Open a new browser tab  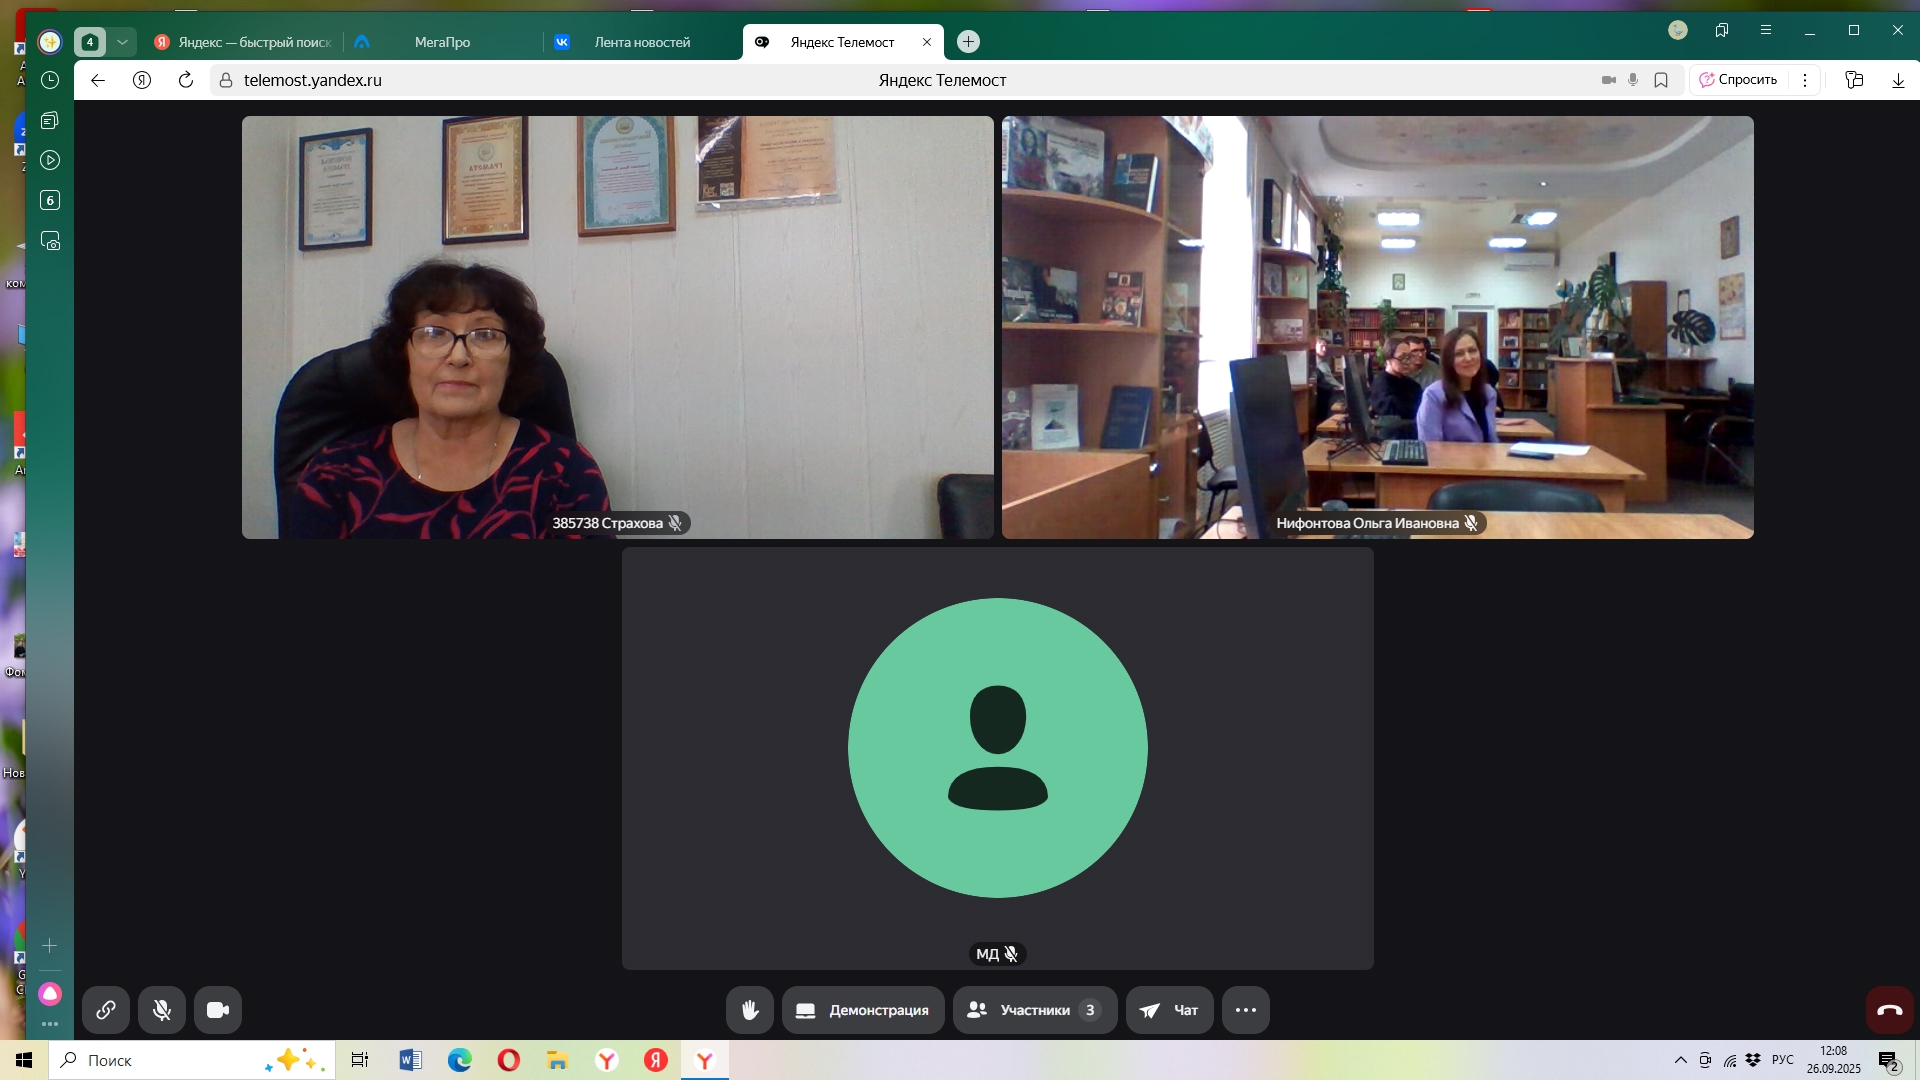coord(968,42)
